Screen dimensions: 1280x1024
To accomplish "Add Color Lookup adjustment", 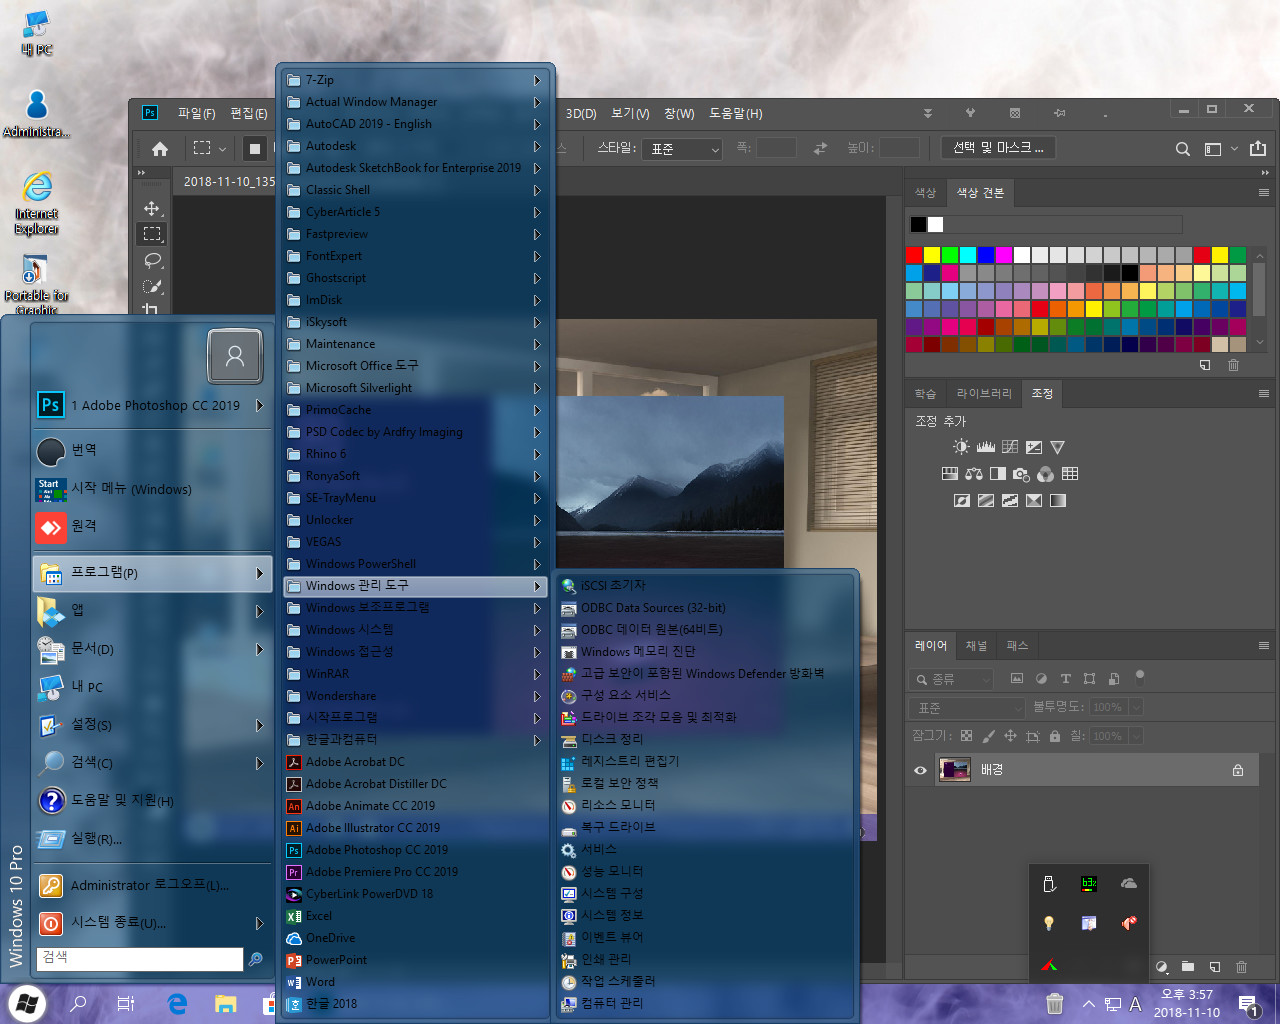I will (1070, 473).
